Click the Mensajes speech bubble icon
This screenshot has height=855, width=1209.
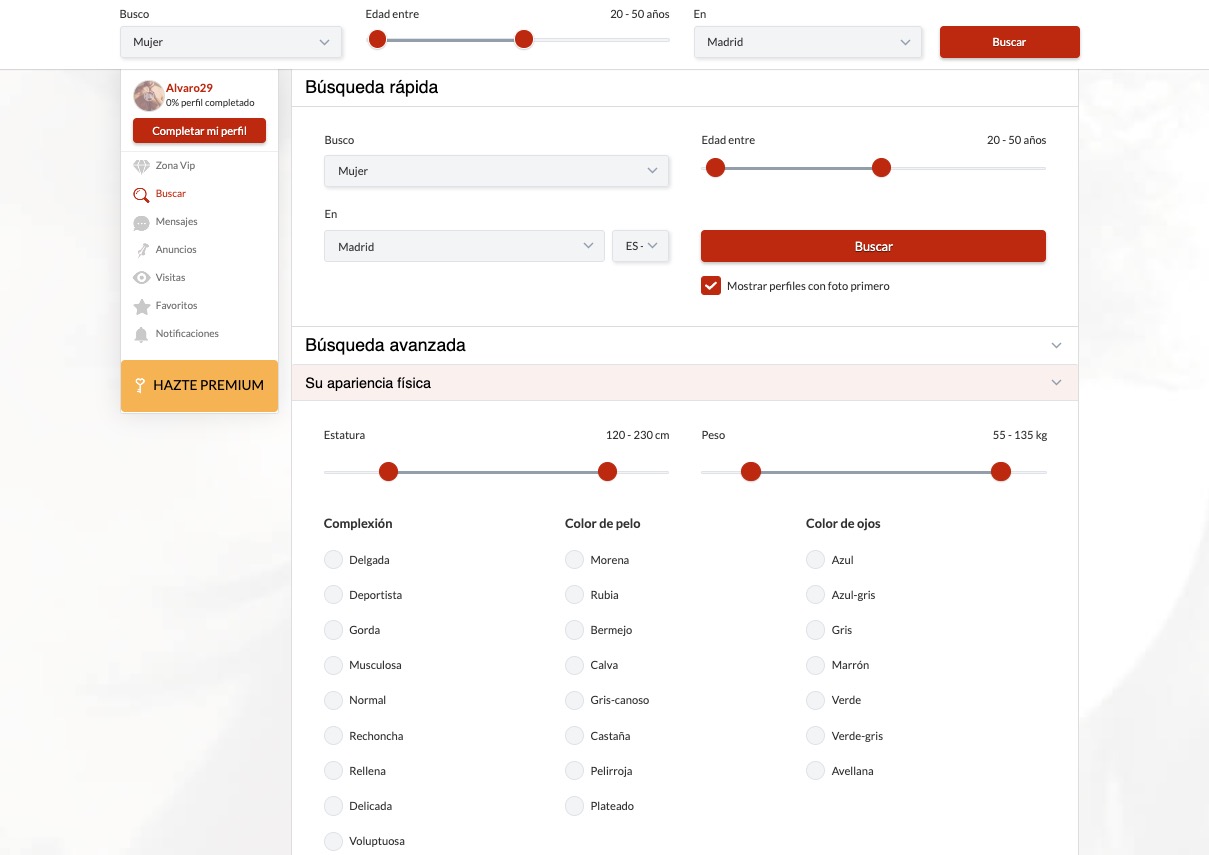tap(141, 222)
